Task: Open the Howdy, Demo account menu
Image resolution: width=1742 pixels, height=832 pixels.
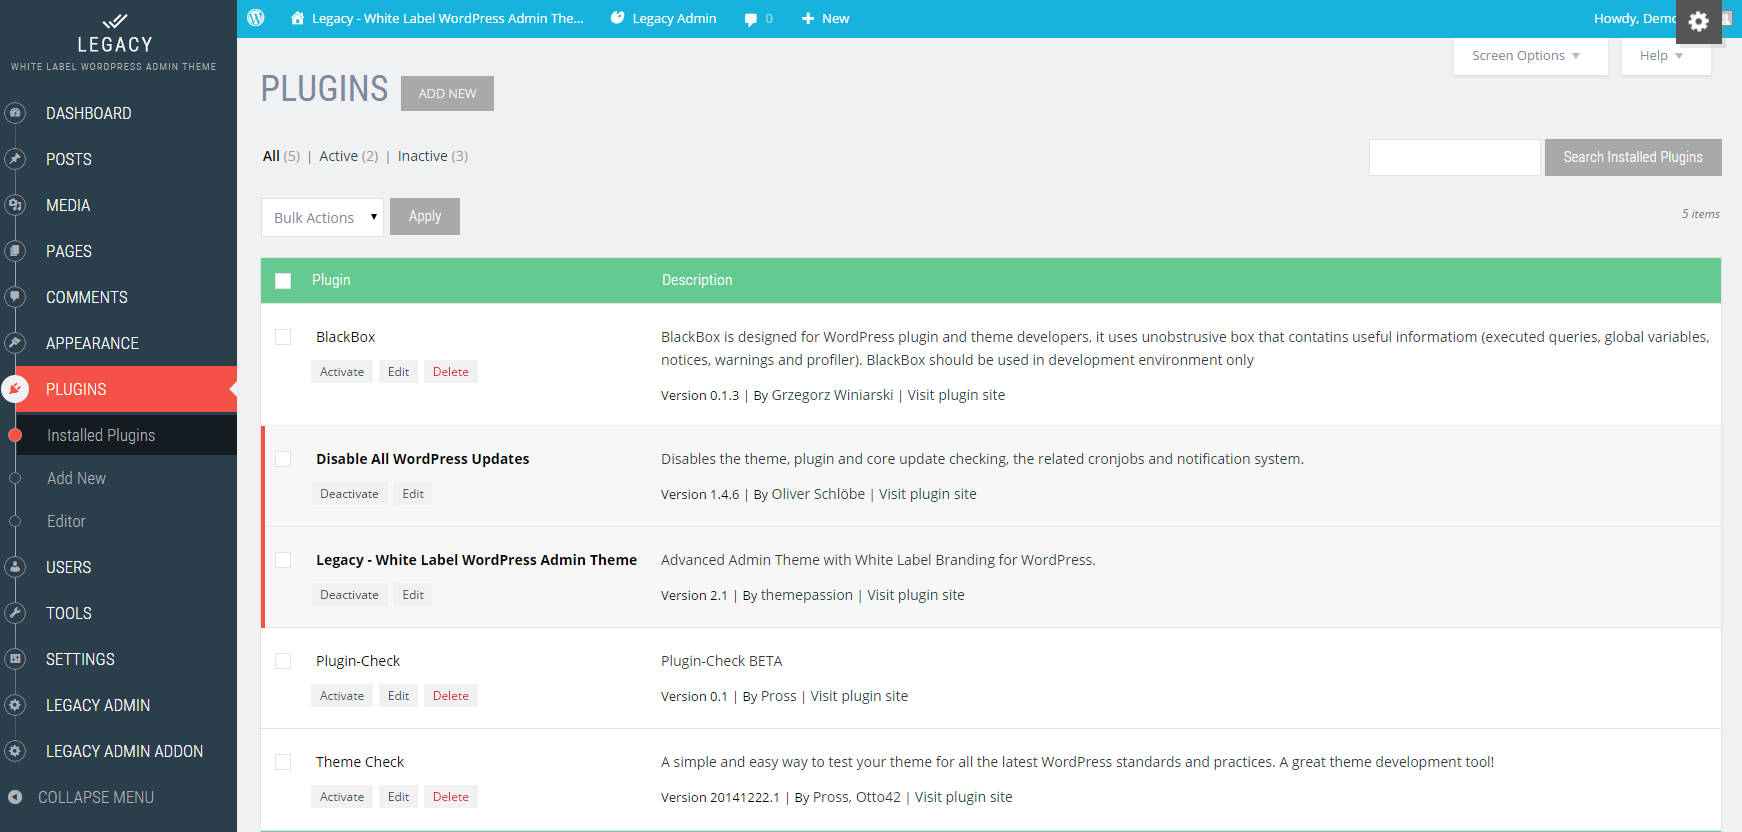Action: [x=1634, y=18]
